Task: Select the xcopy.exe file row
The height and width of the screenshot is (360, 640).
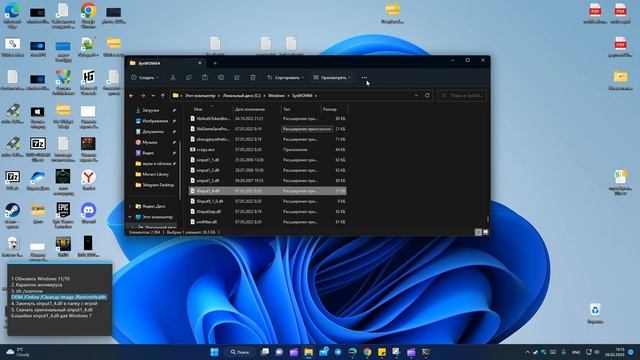Action: (x=267, y=149)
